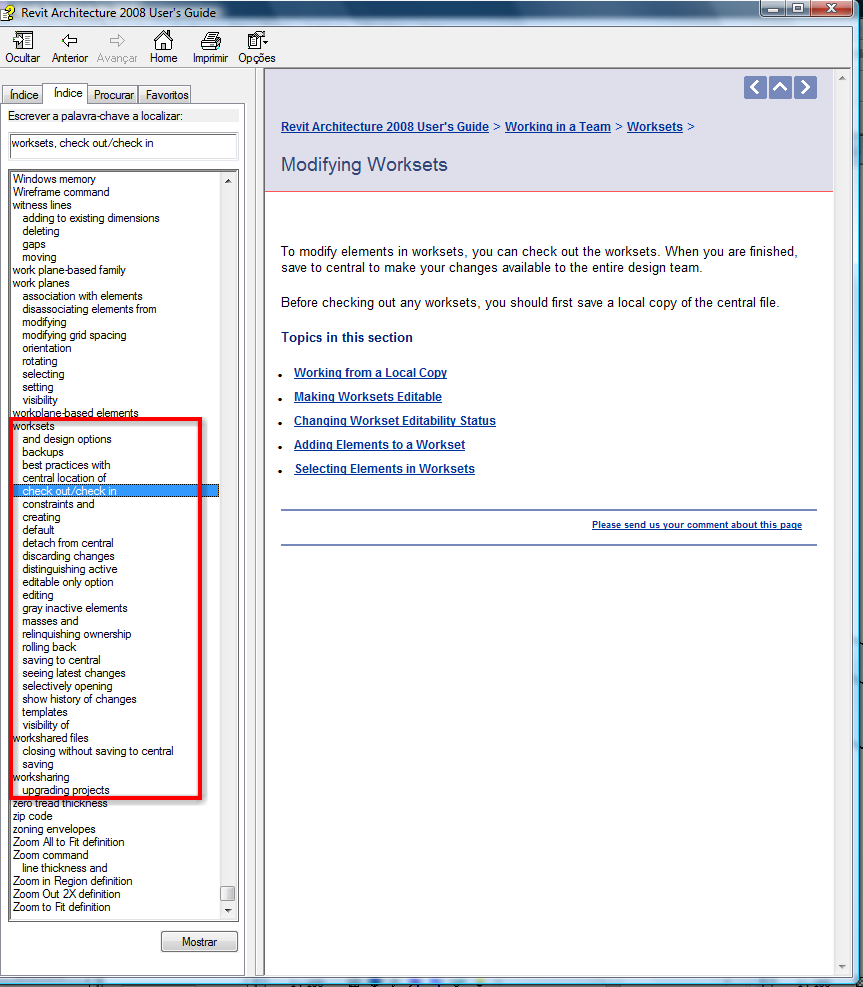Click content pane scroll down arrow
The height and width of the screenshot is (987, 863).
pyautogui.click(x=842, y=967)
